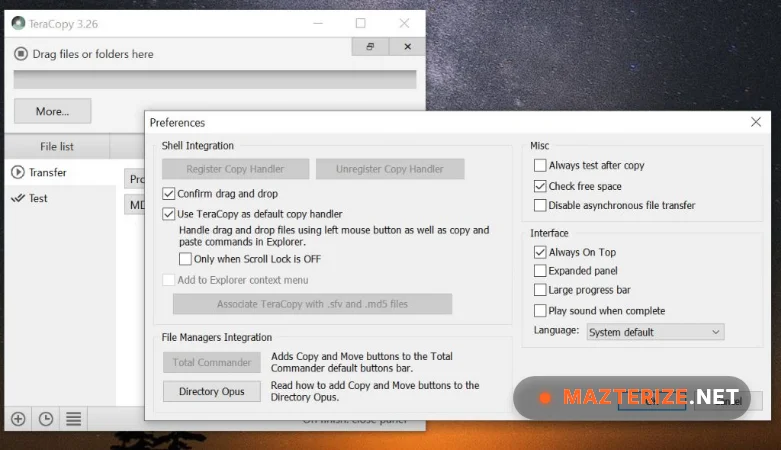Minimize the TeraCopy window
The height and width of the screenshot is (450, 781).
click(318, 23)
